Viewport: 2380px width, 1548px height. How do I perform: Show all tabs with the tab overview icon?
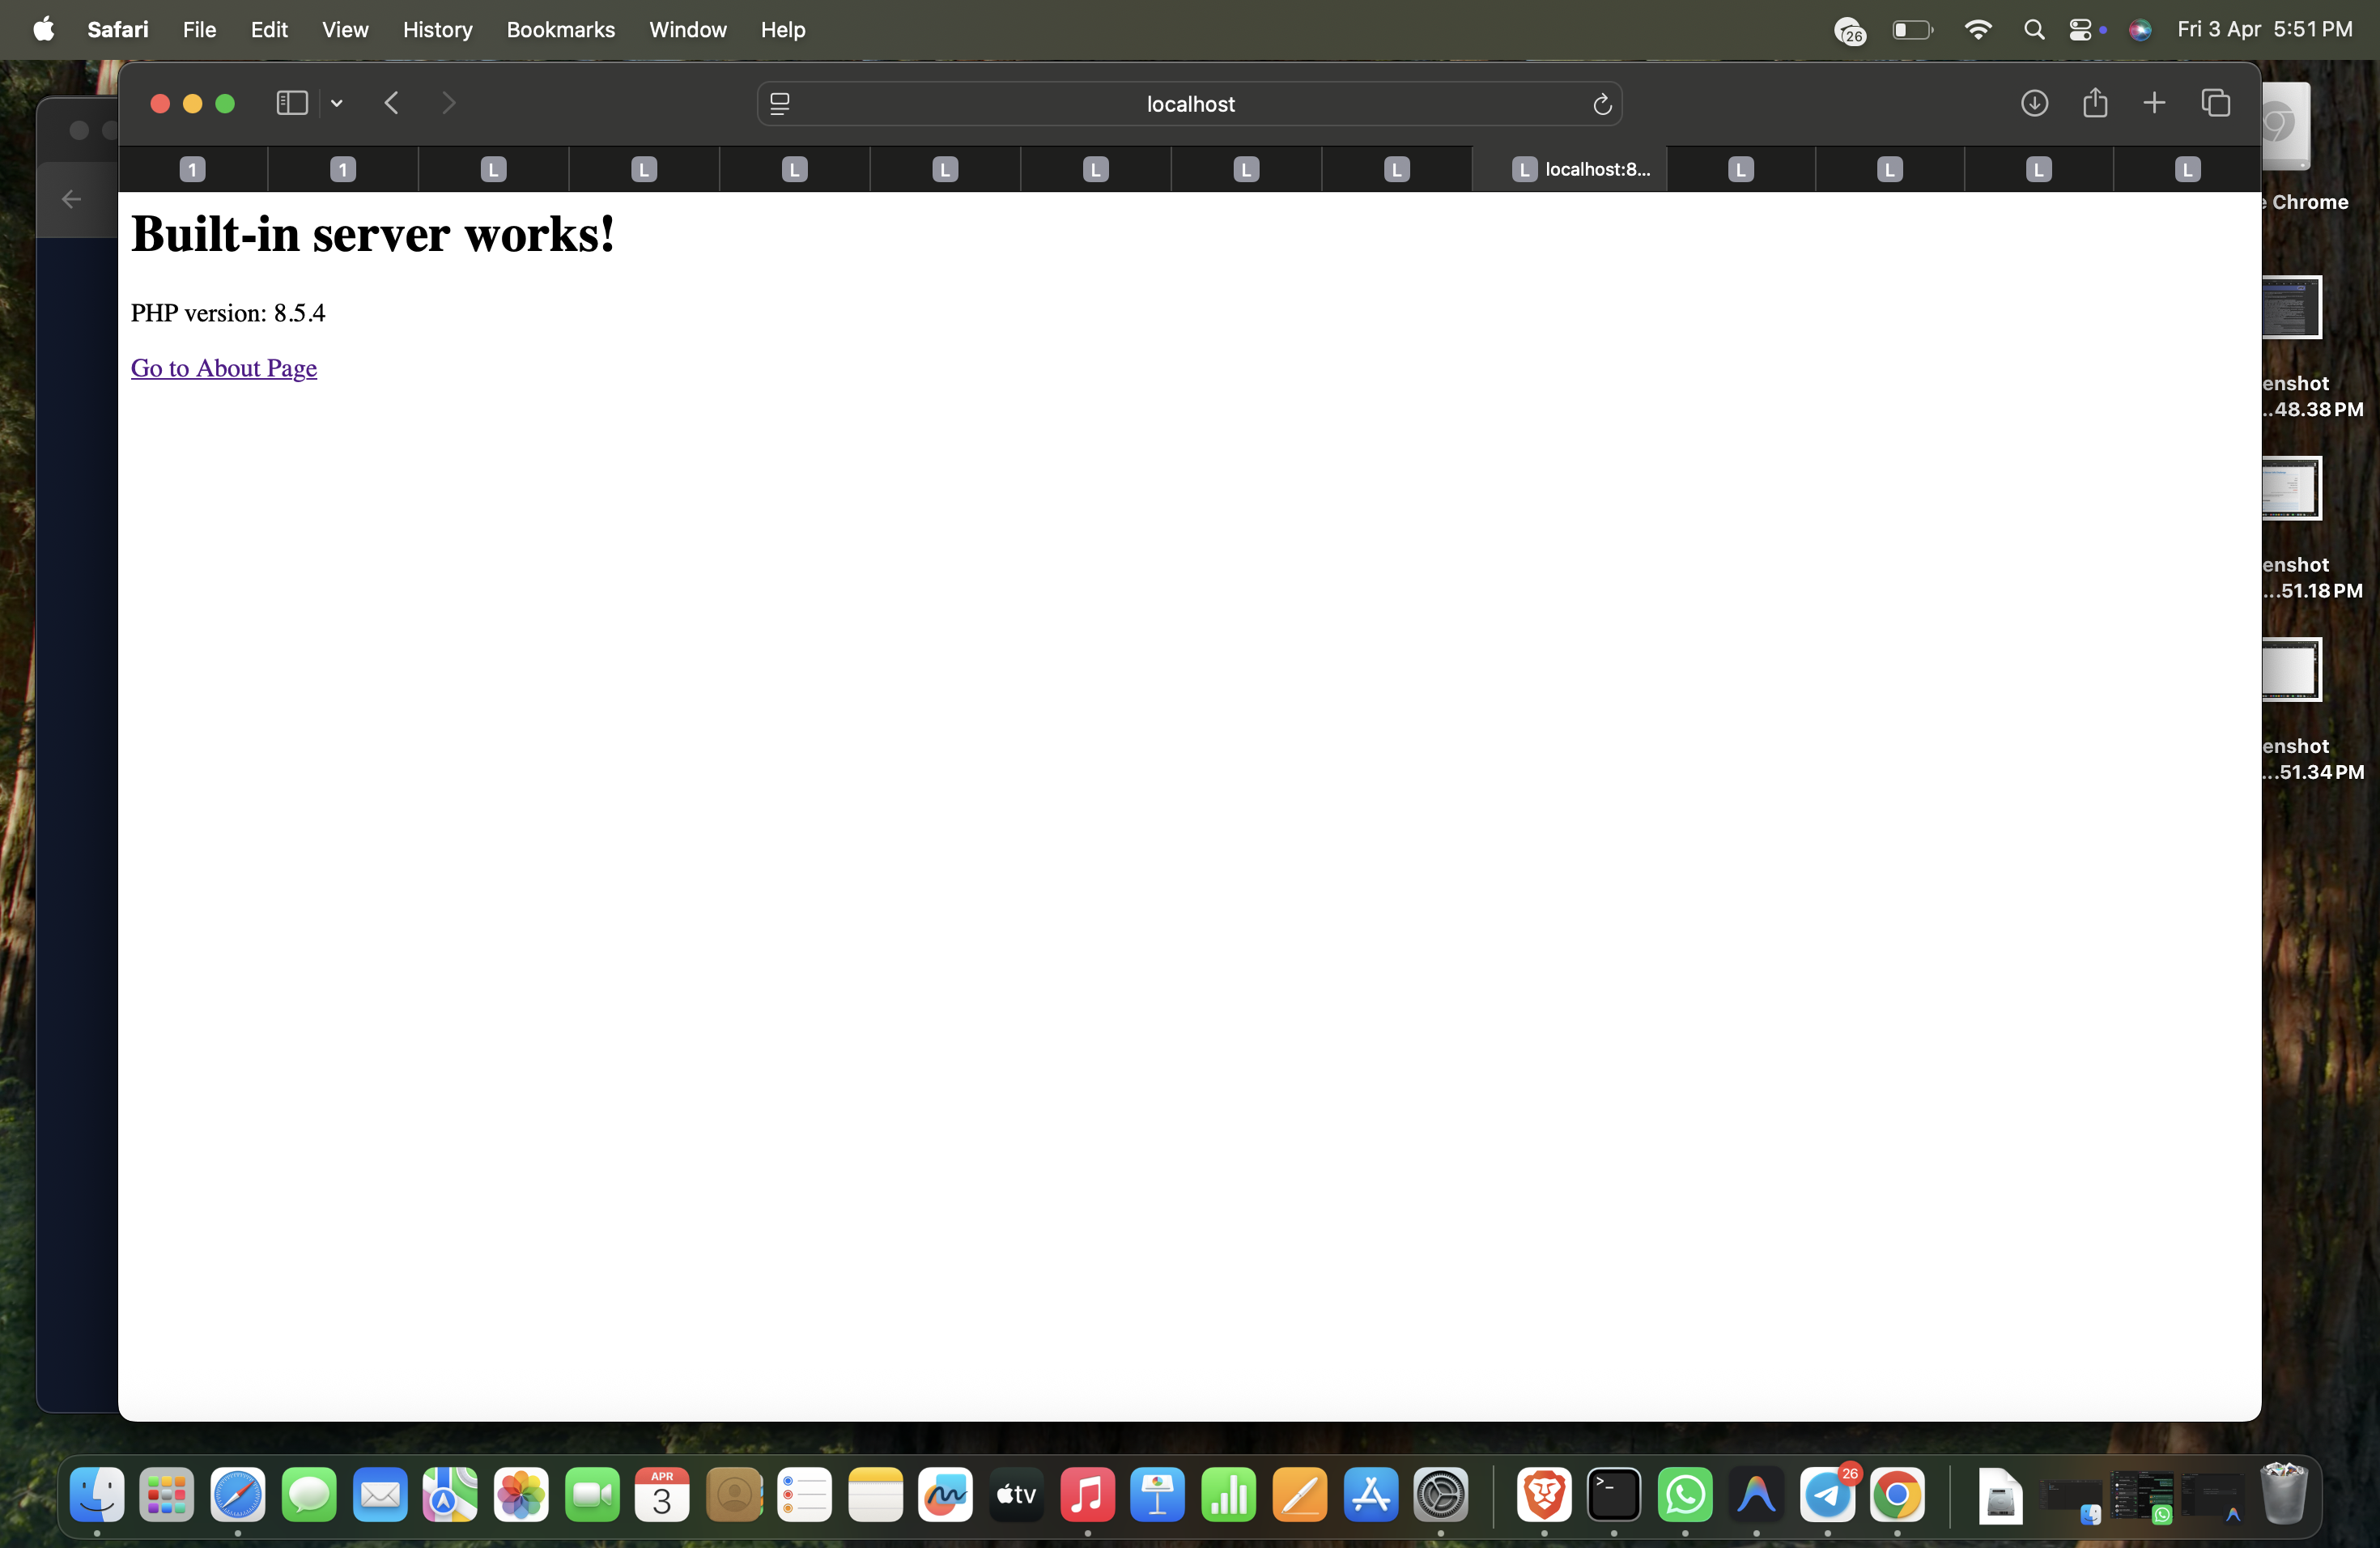(x=2216, y=103)
